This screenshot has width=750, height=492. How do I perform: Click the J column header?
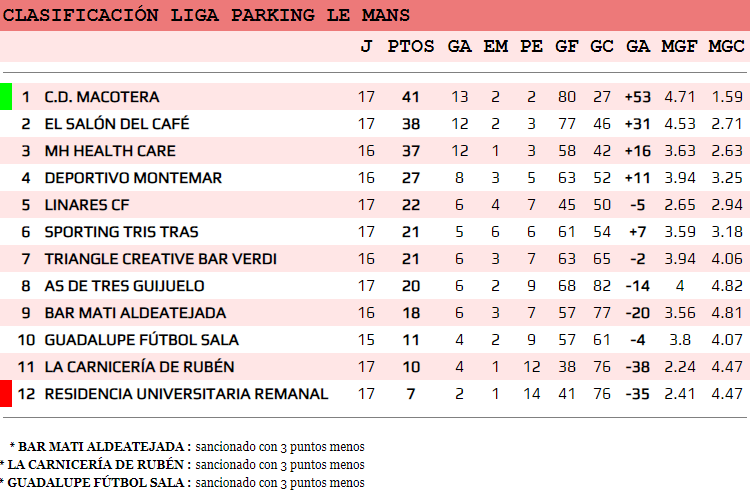tap(366, 46)
